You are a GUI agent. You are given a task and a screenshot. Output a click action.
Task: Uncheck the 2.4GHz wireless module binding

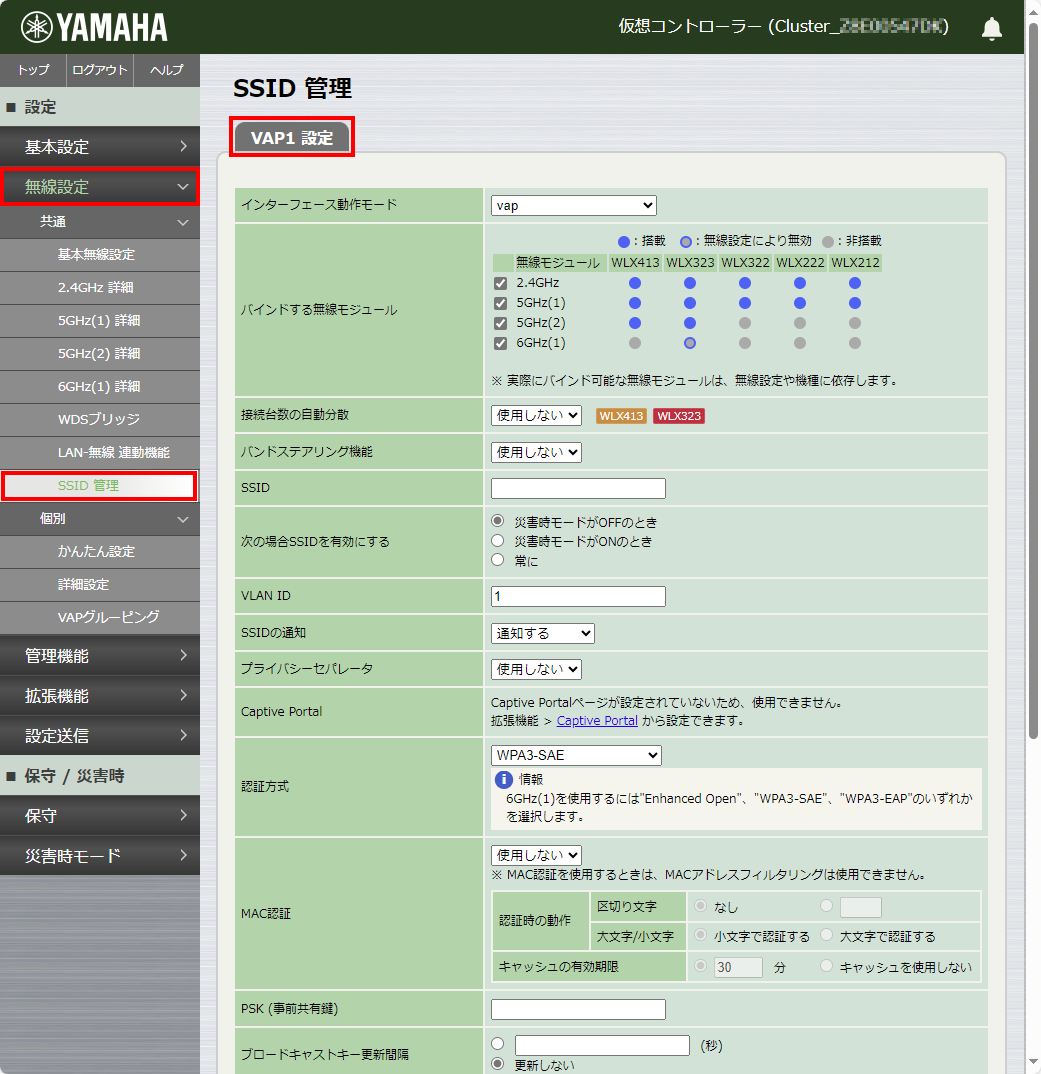pos(498,282)
